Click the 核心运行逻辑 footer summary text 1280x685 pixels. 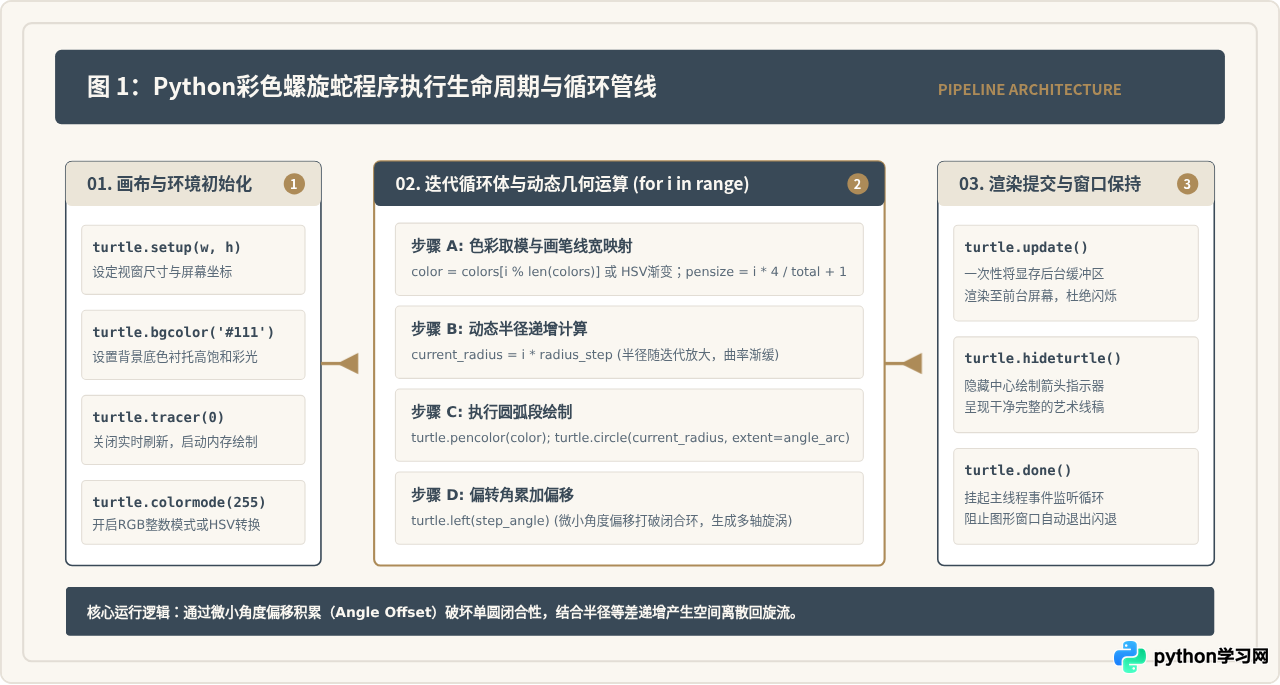point(442,612)
